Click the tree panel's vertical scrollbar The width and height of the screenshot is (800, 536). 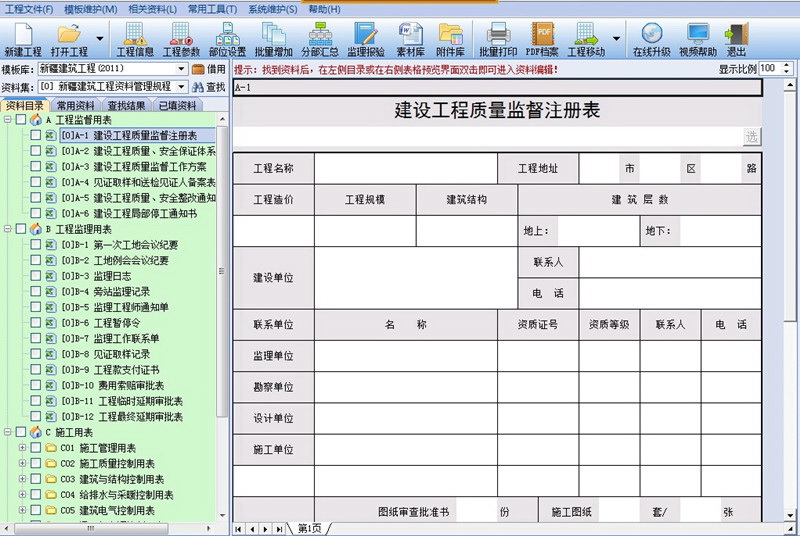[222, 317]
